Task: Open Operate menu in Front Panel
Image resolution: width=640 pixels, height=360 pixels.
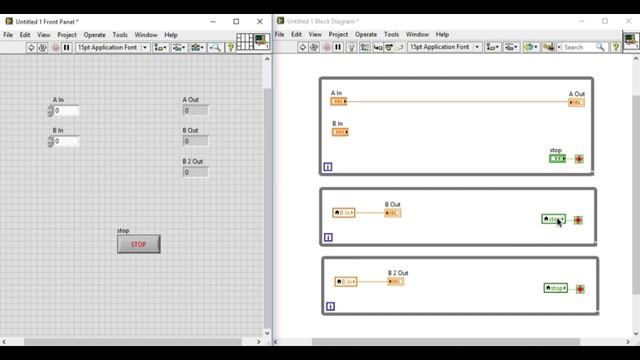Action: (95, 35)
